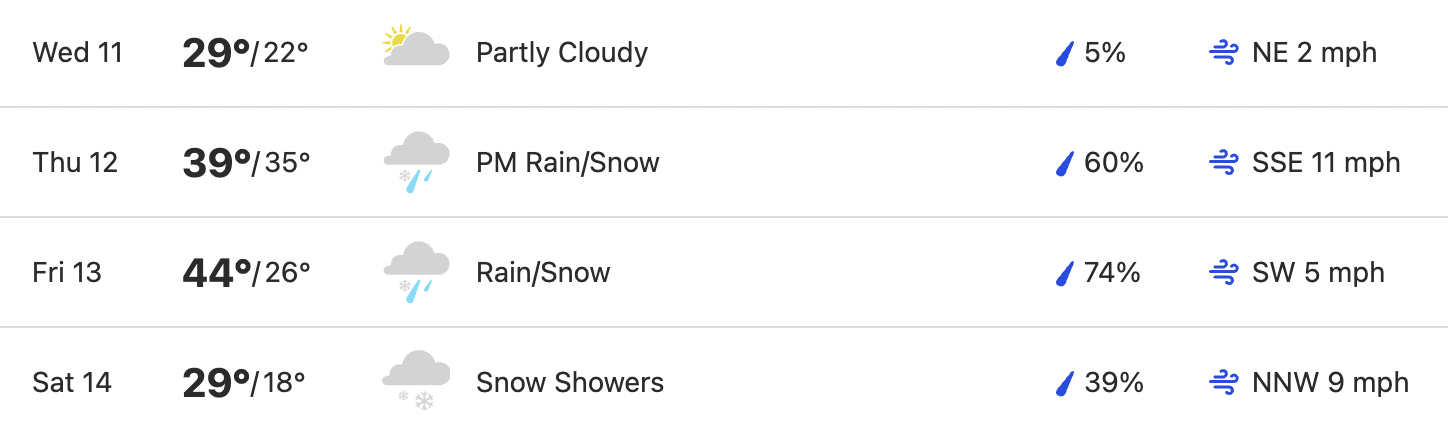Expand the Wed 11 forecast row

(724, 53)
